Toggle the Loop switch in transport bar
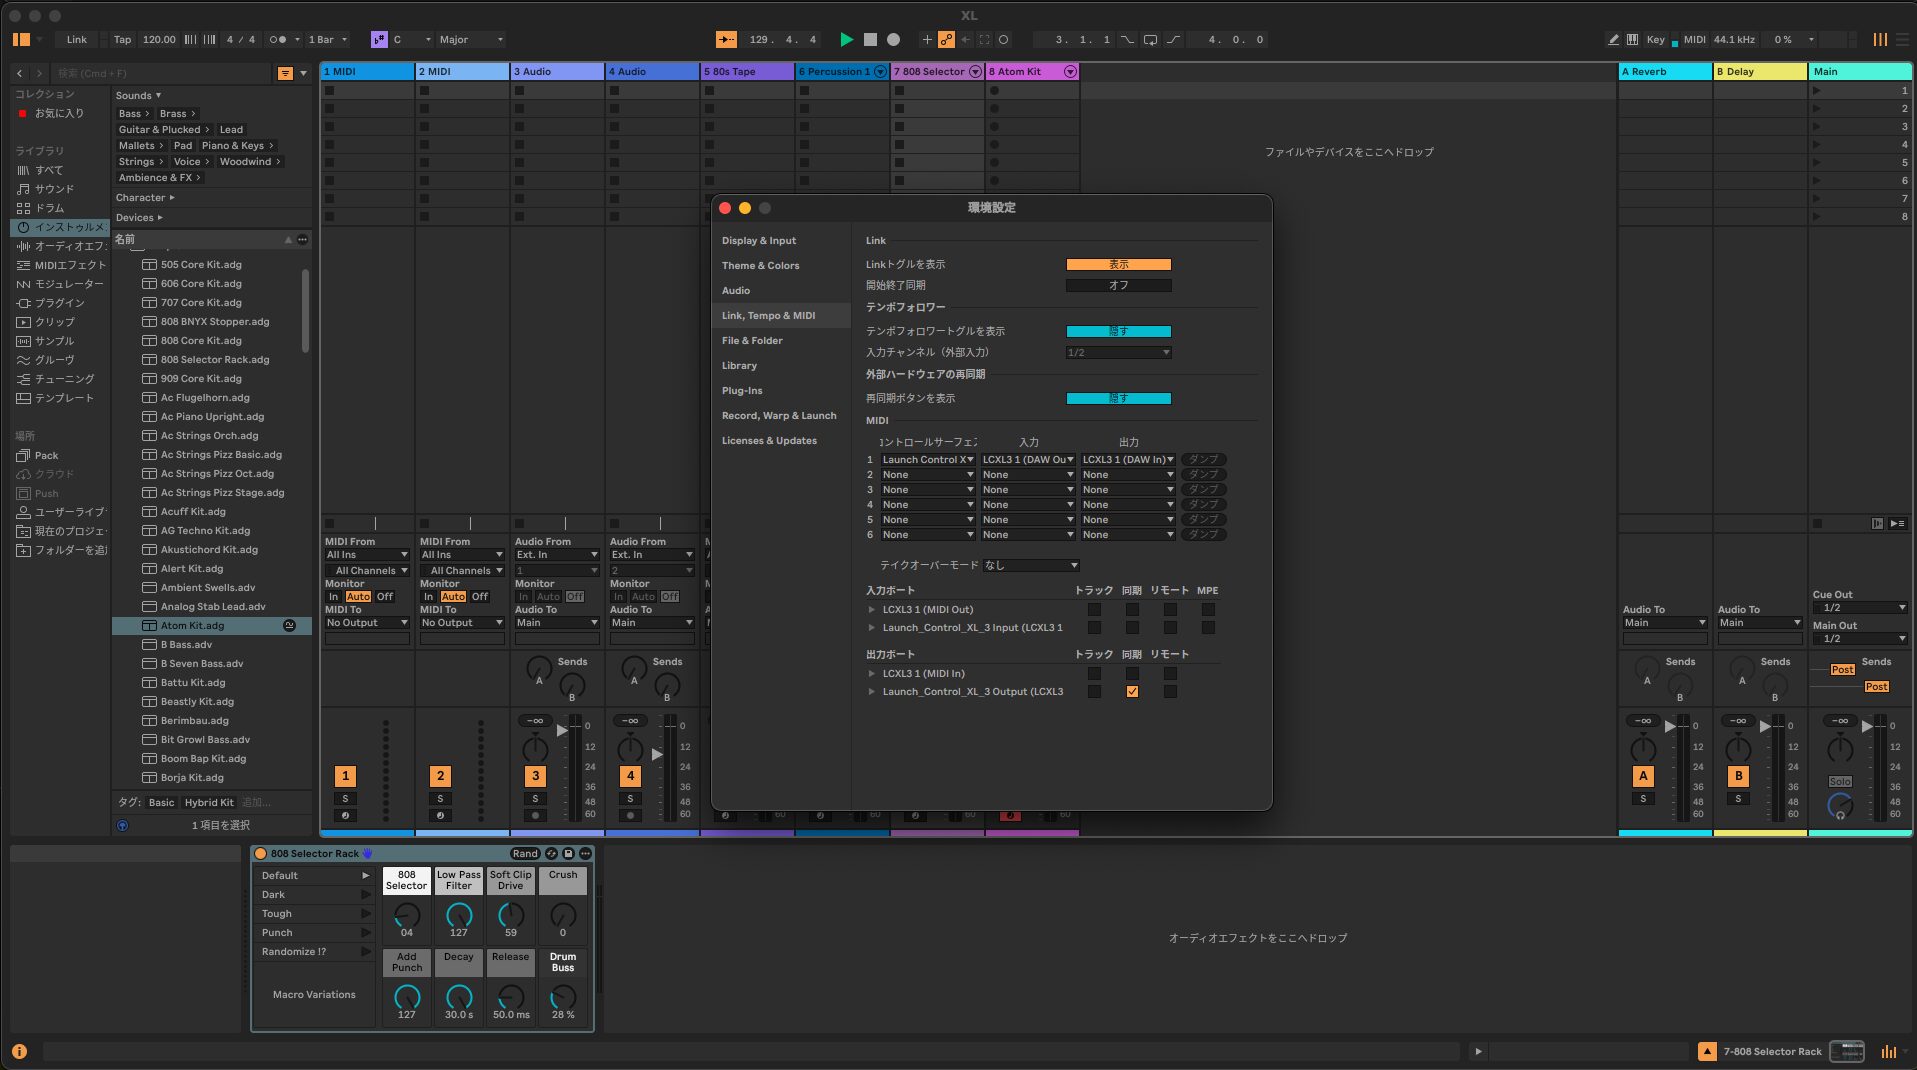The width and height of the screenshot is (1917, 1070). (x=1150, y=40)
